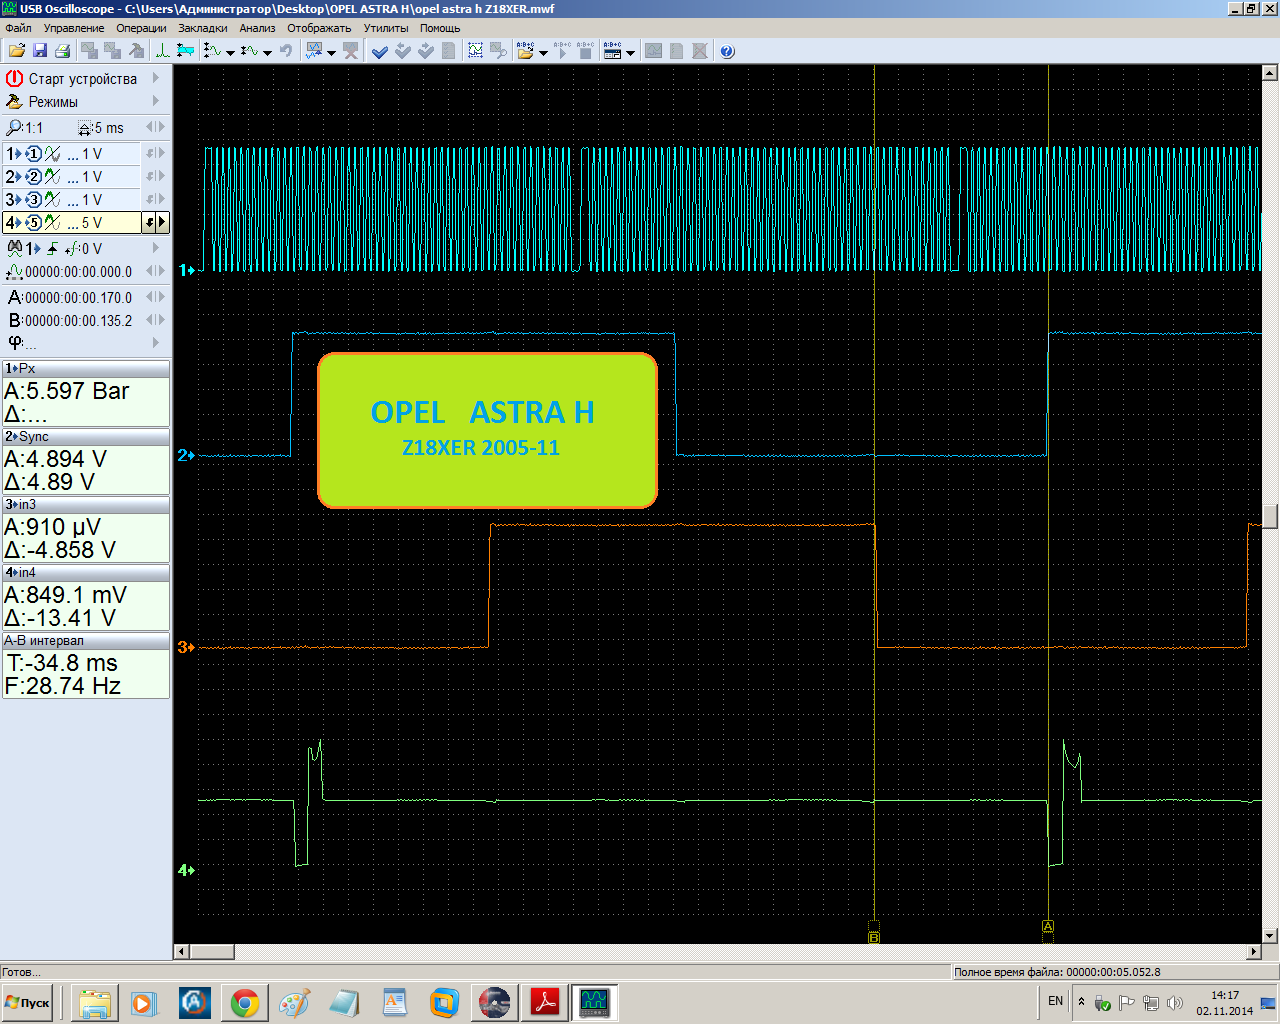The image size is (1280, 1024).
Task: Expand the Старт устройства submenu arrow
Action: [156, 78]
